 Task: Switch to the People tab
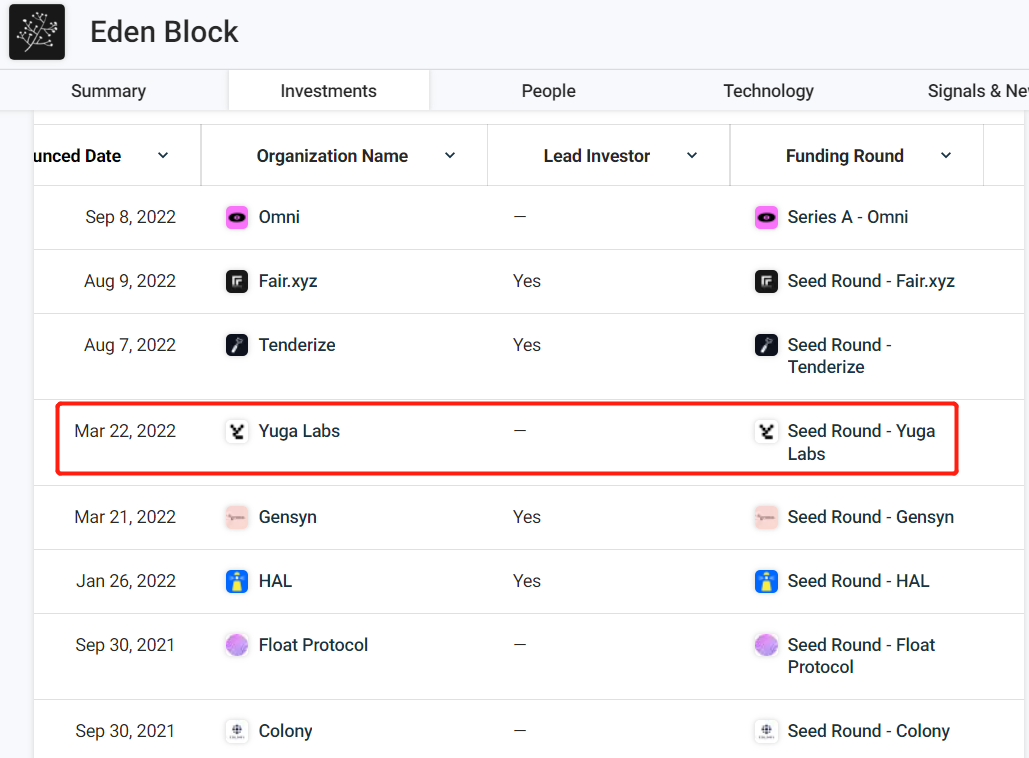[548, 91]
